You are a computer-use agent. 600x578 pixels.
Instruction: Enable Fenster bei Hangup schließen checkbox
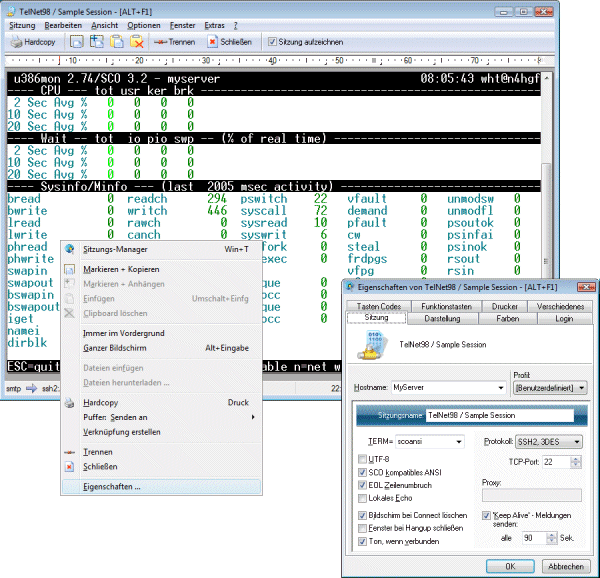(362, 528)
